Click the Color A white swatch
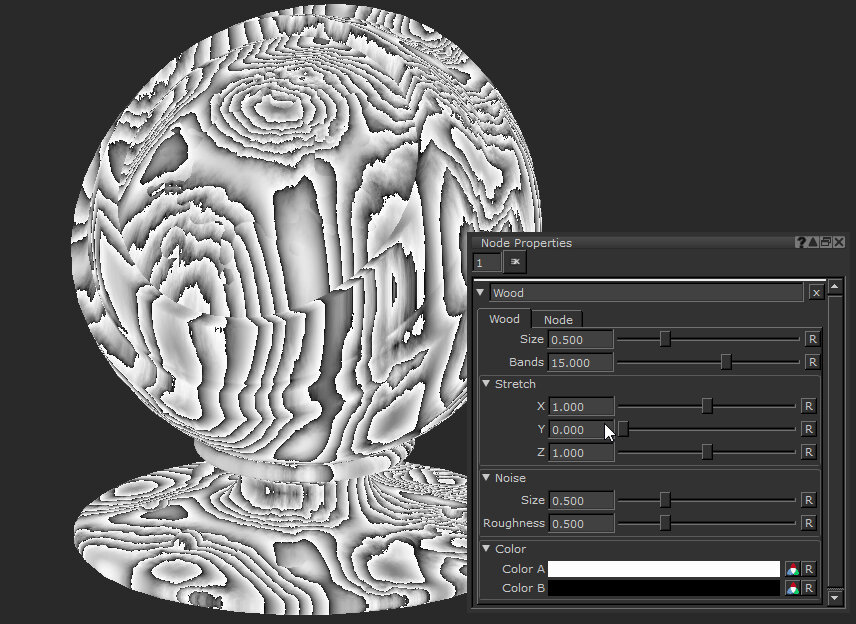The width and height of the screenshot is (856, 624). tap(663, 569)
